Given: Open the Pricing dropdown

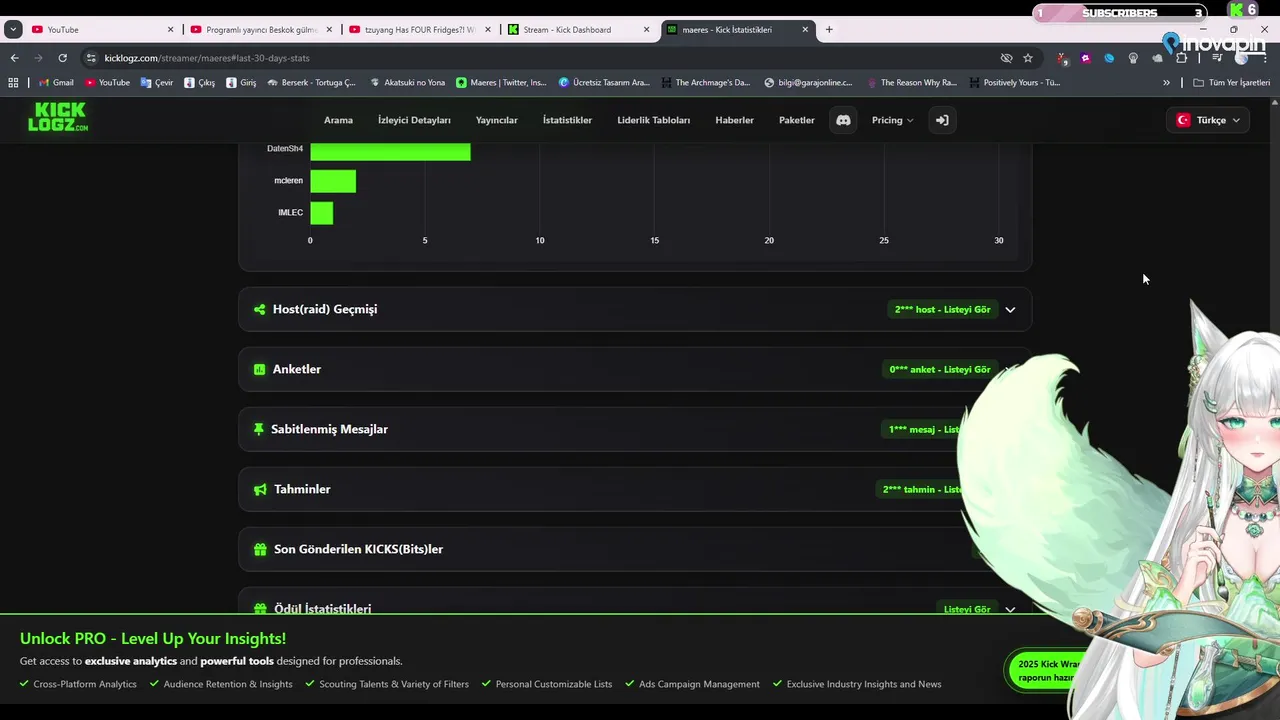Looking at the screenshot, I should (x=892, y=120).
